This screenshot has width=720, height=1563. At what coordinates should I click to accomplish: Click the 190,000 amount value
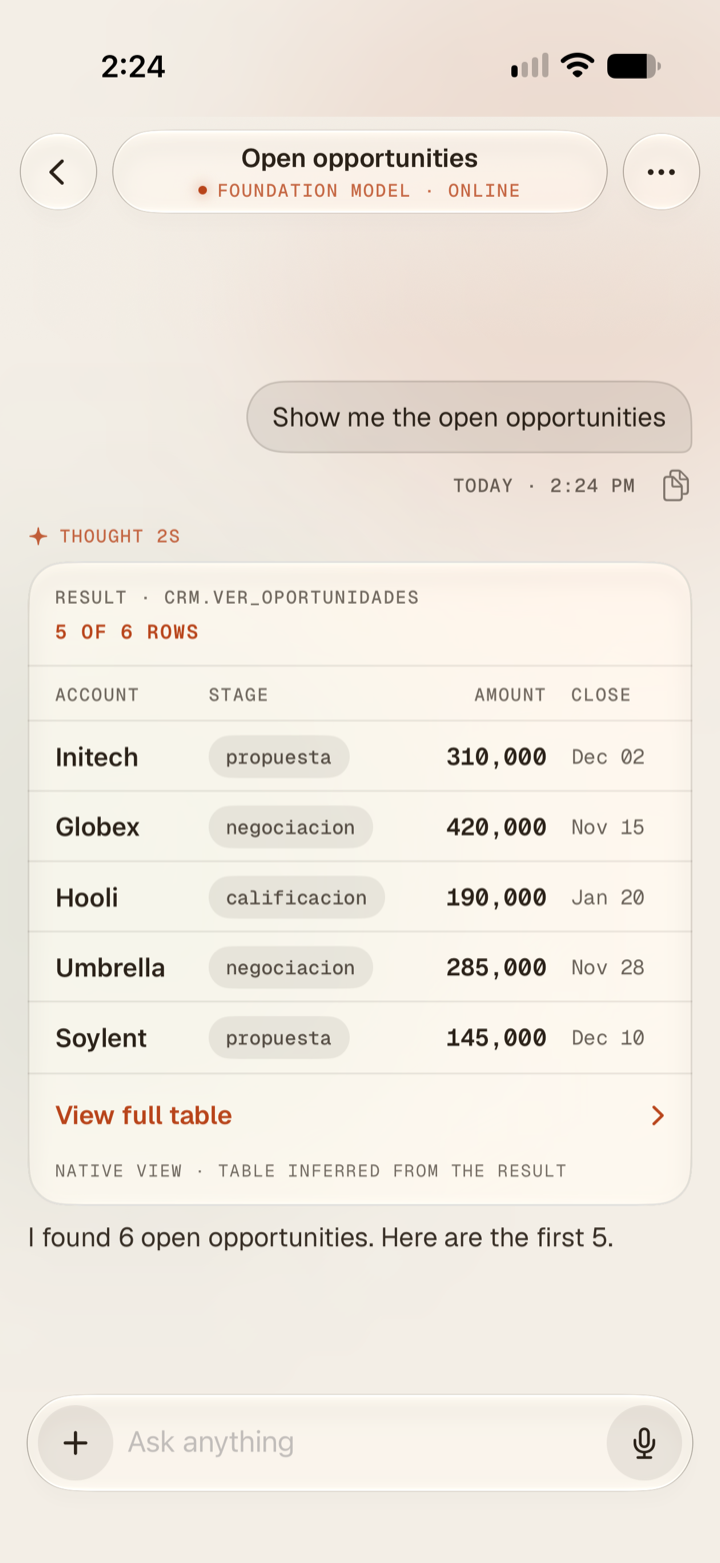(x=496, y=897)
